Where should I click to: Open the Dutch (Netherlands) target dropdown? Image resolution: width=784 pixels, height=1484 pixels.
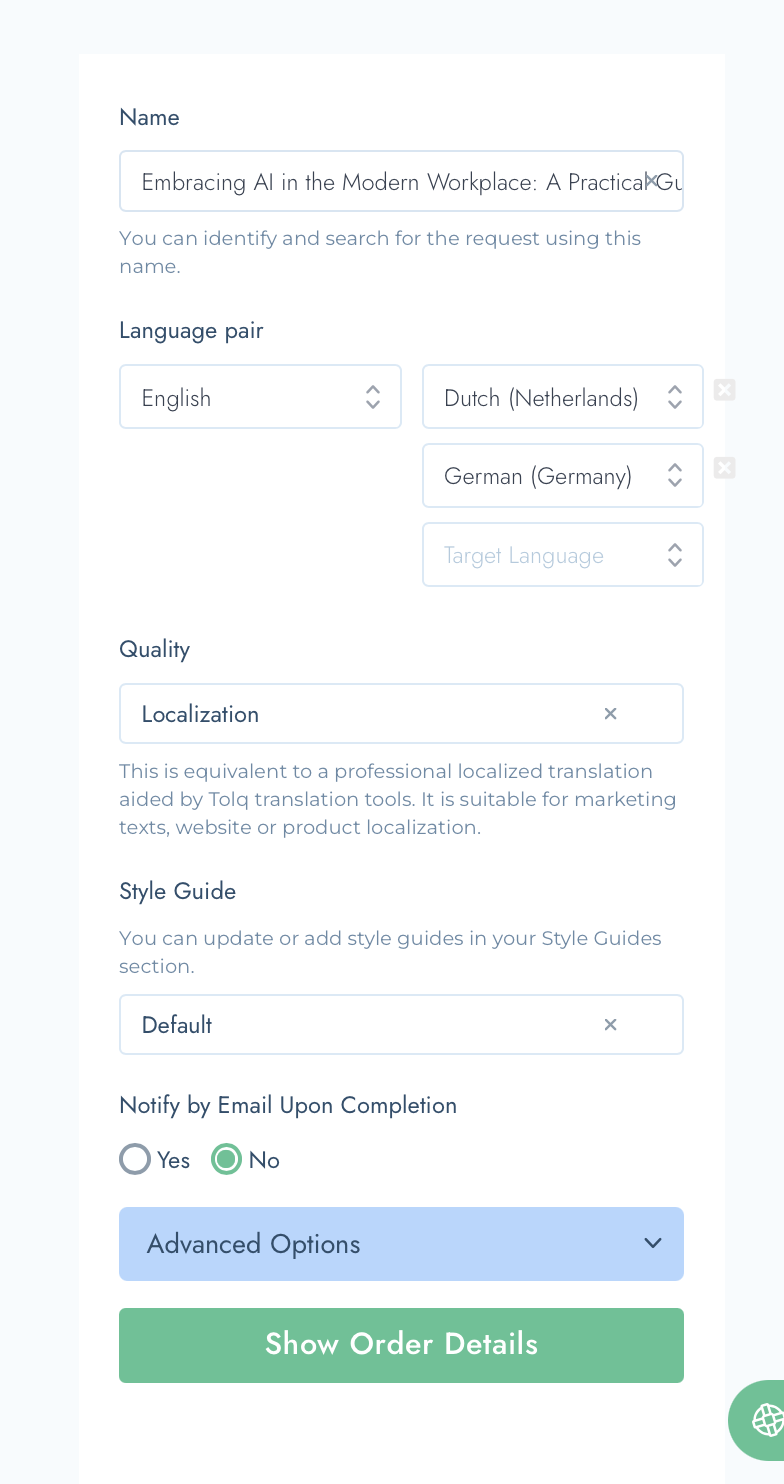pos(563,397)
